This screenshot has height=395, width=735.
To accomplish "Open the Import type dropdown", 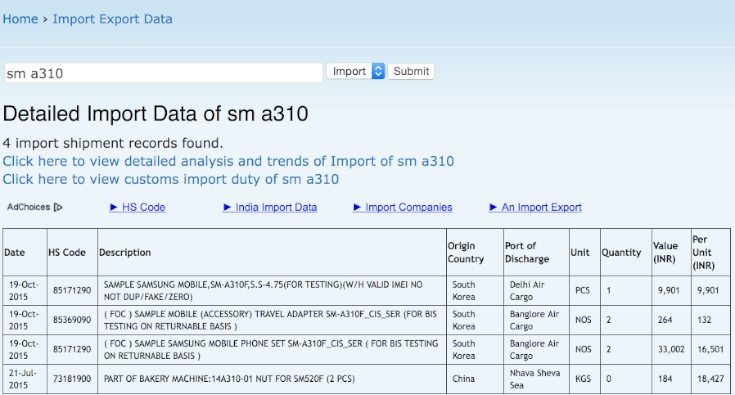I will coord(356,71).
